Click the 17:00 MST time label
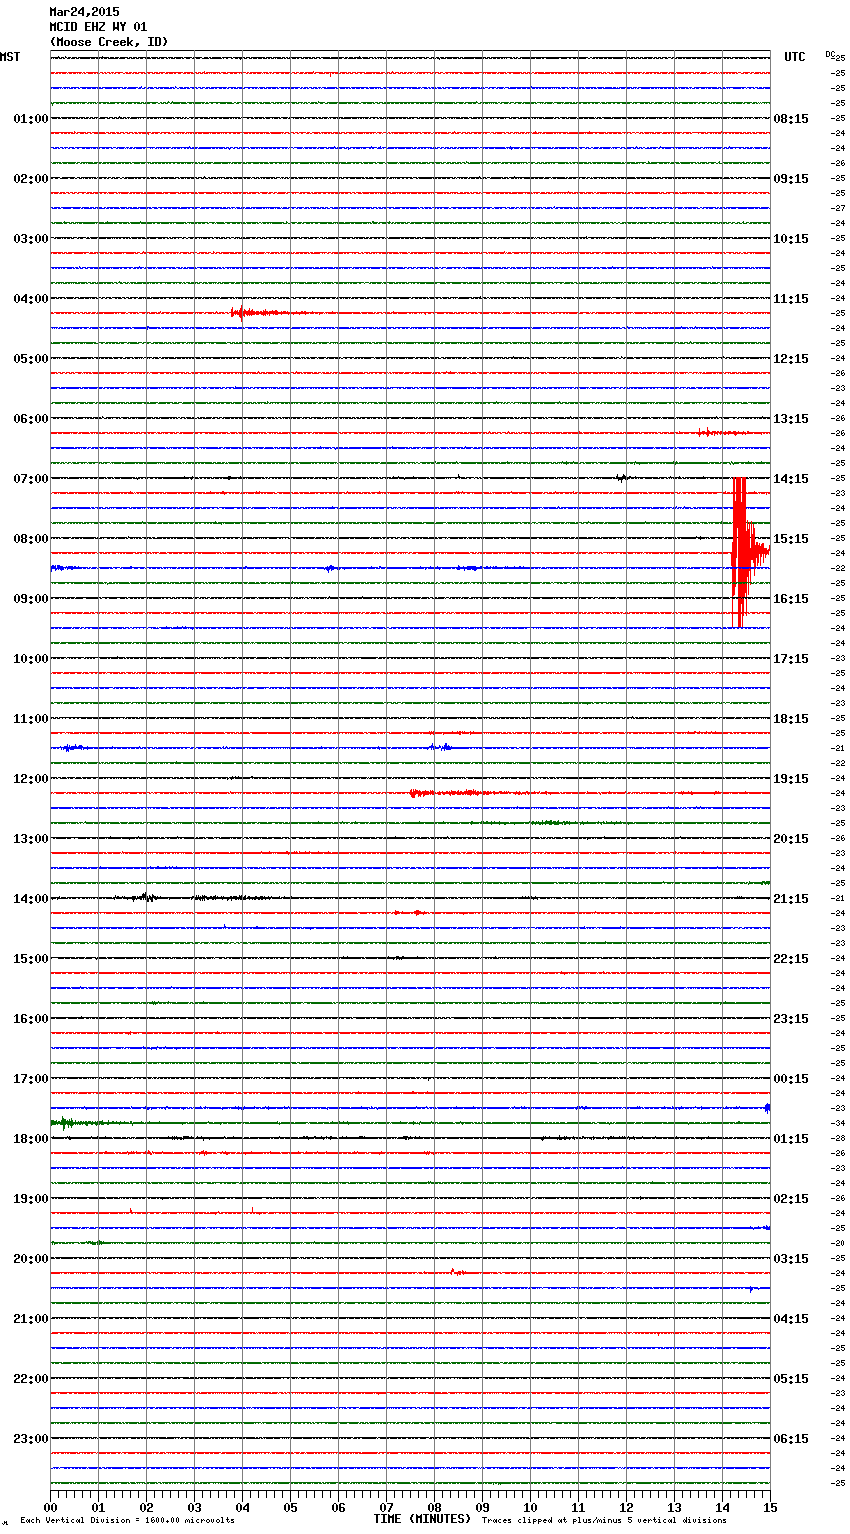The height and width of the screenshot is (1534, 850). click(x=30, y=1079)
